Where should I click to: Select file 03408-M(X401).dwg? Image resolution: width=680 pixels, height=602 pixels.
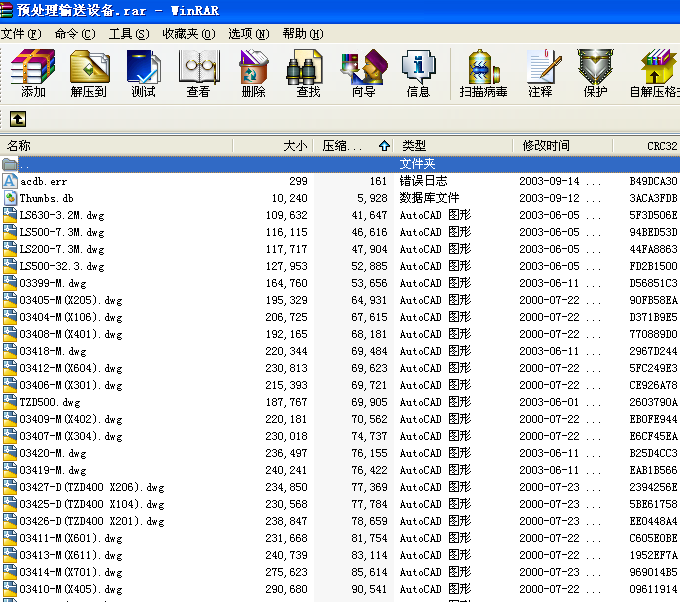point(71,334)
